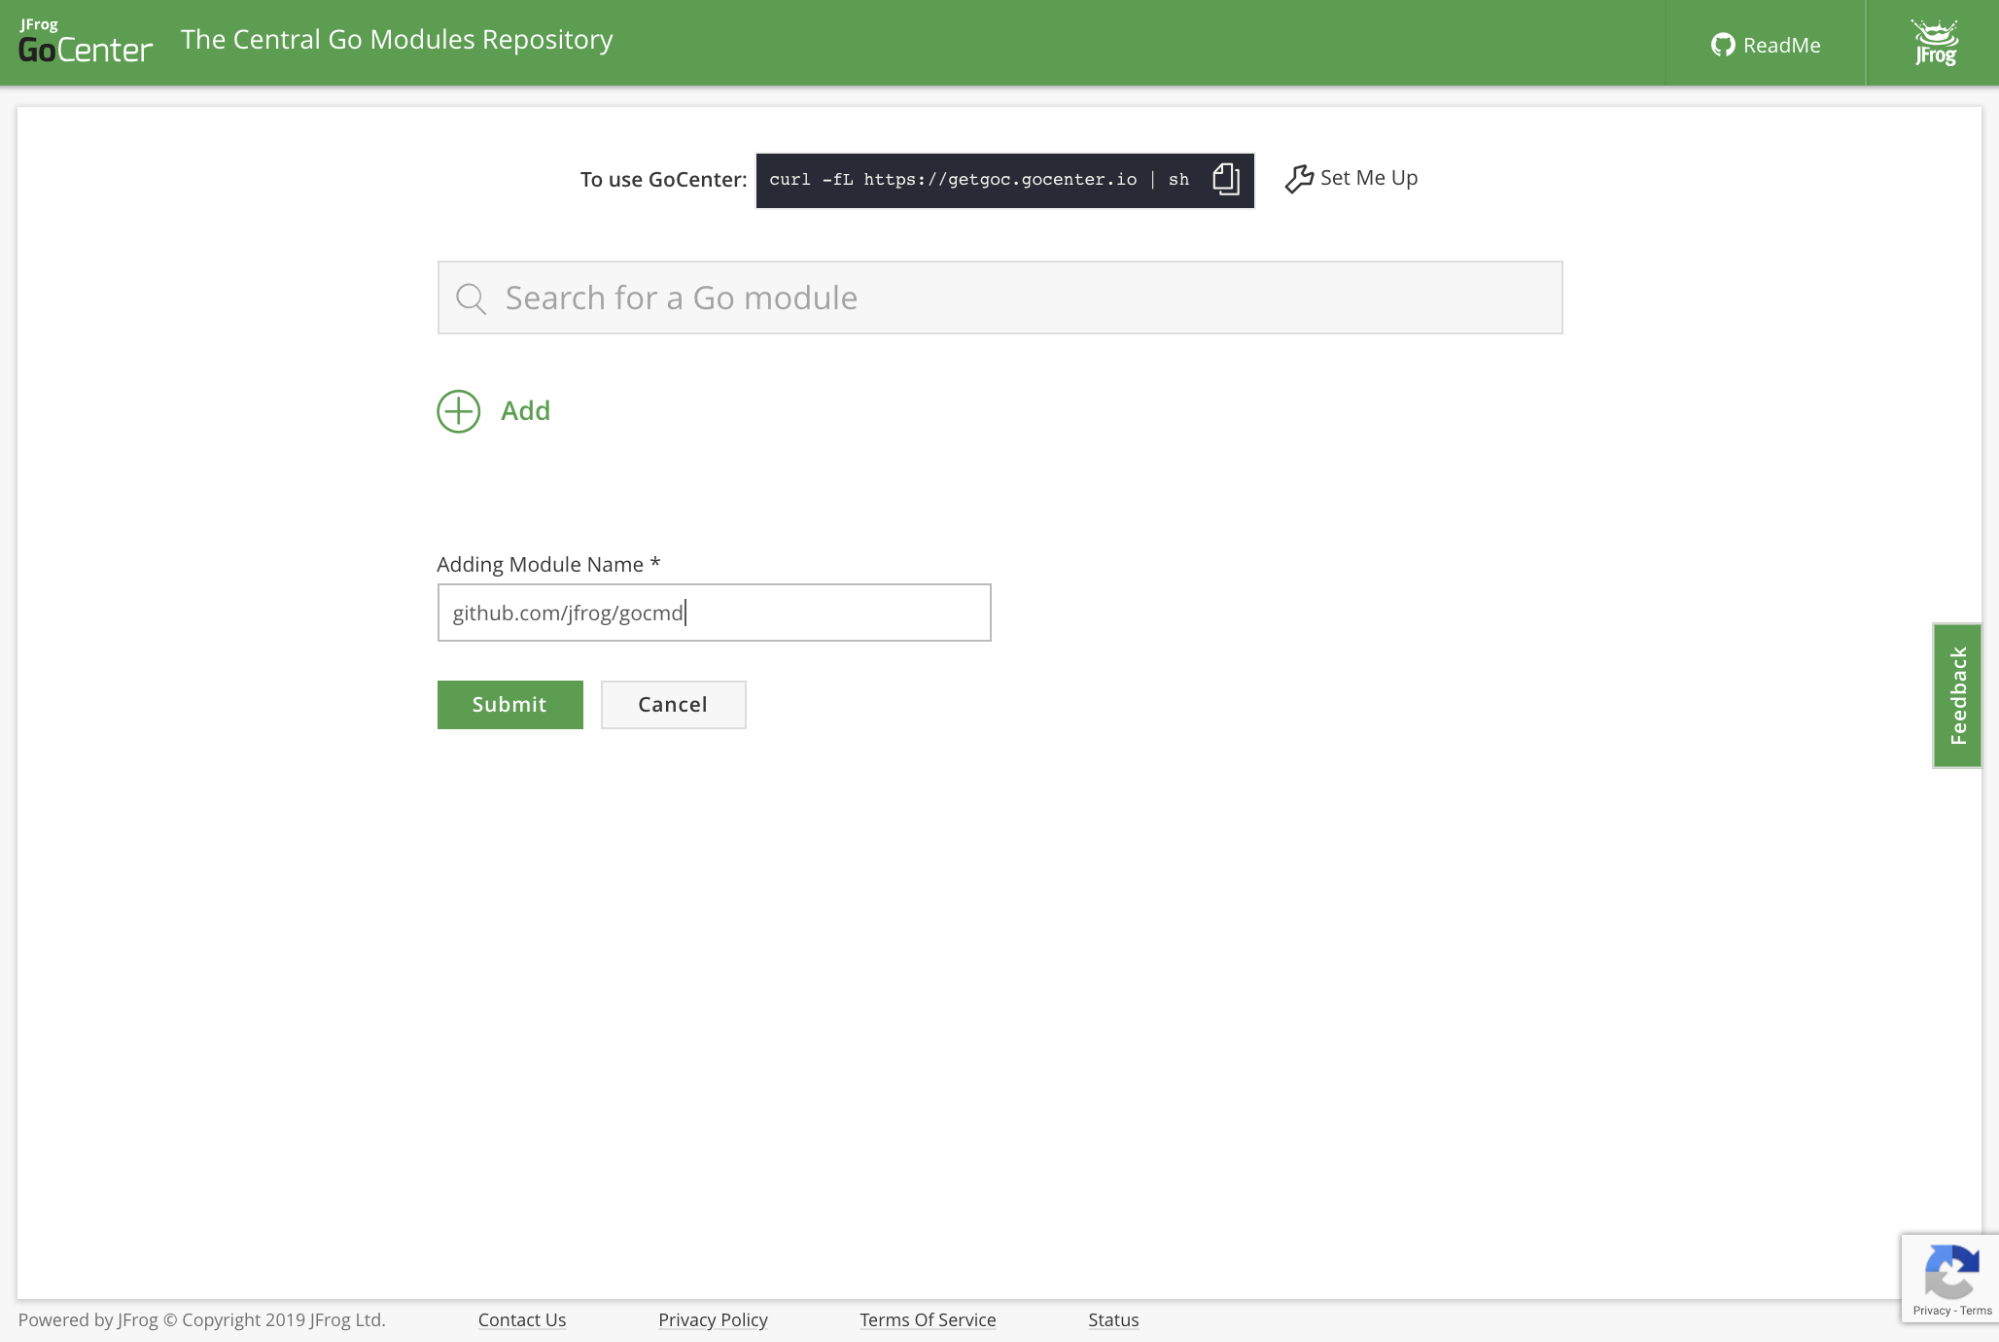Image resolution: width=1999 pixels, height=1342 pixels.
Task: Open the Feedback side tab
Action: [x=1957, y=695]
